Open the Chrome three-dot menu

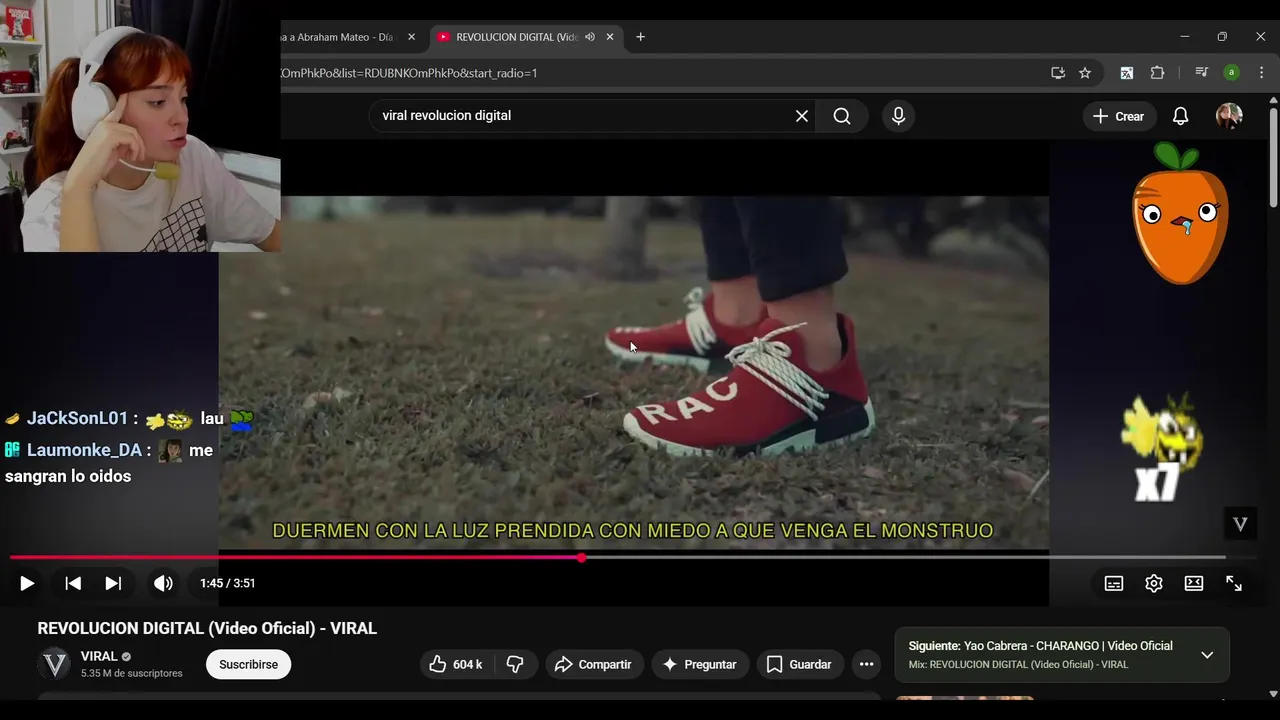[x=1261, y=73]
